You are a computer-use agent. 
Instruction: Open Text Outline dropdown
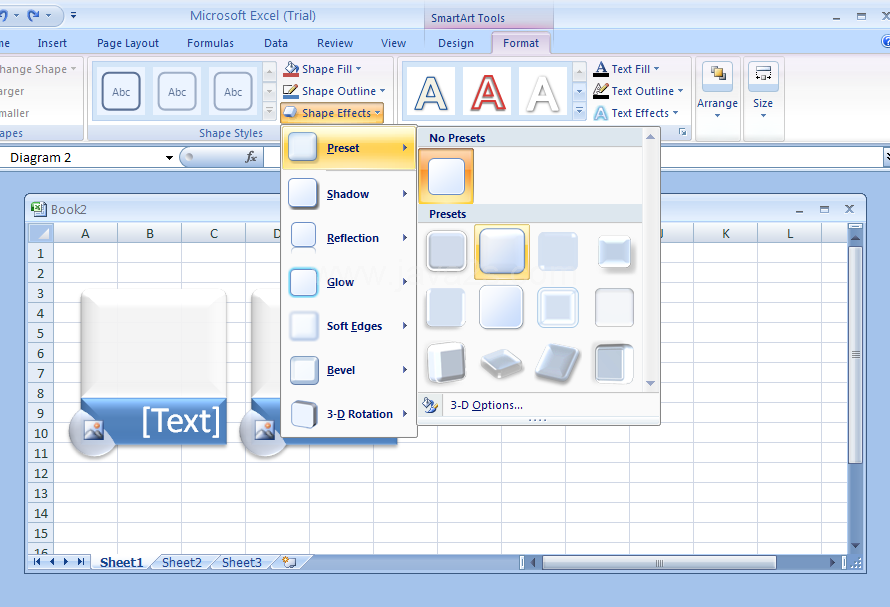638,91
